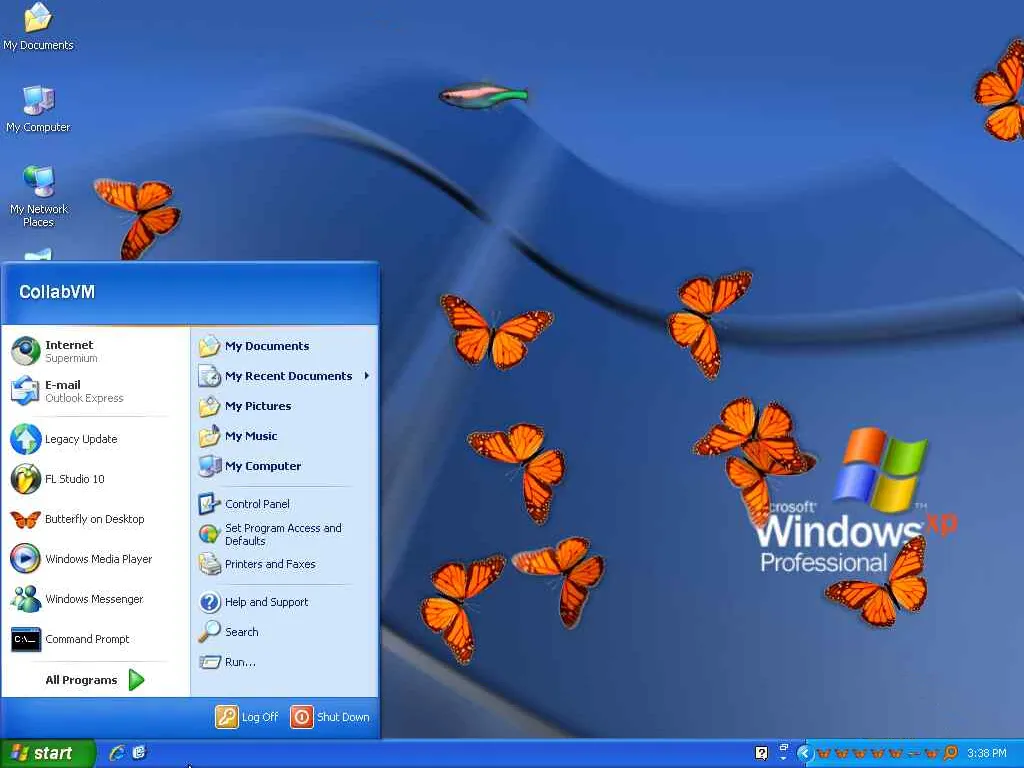This screenshot has width=1024, height=768.
Task: Expand My Recent Documents submenu
Action: click(x=285, y=376)
